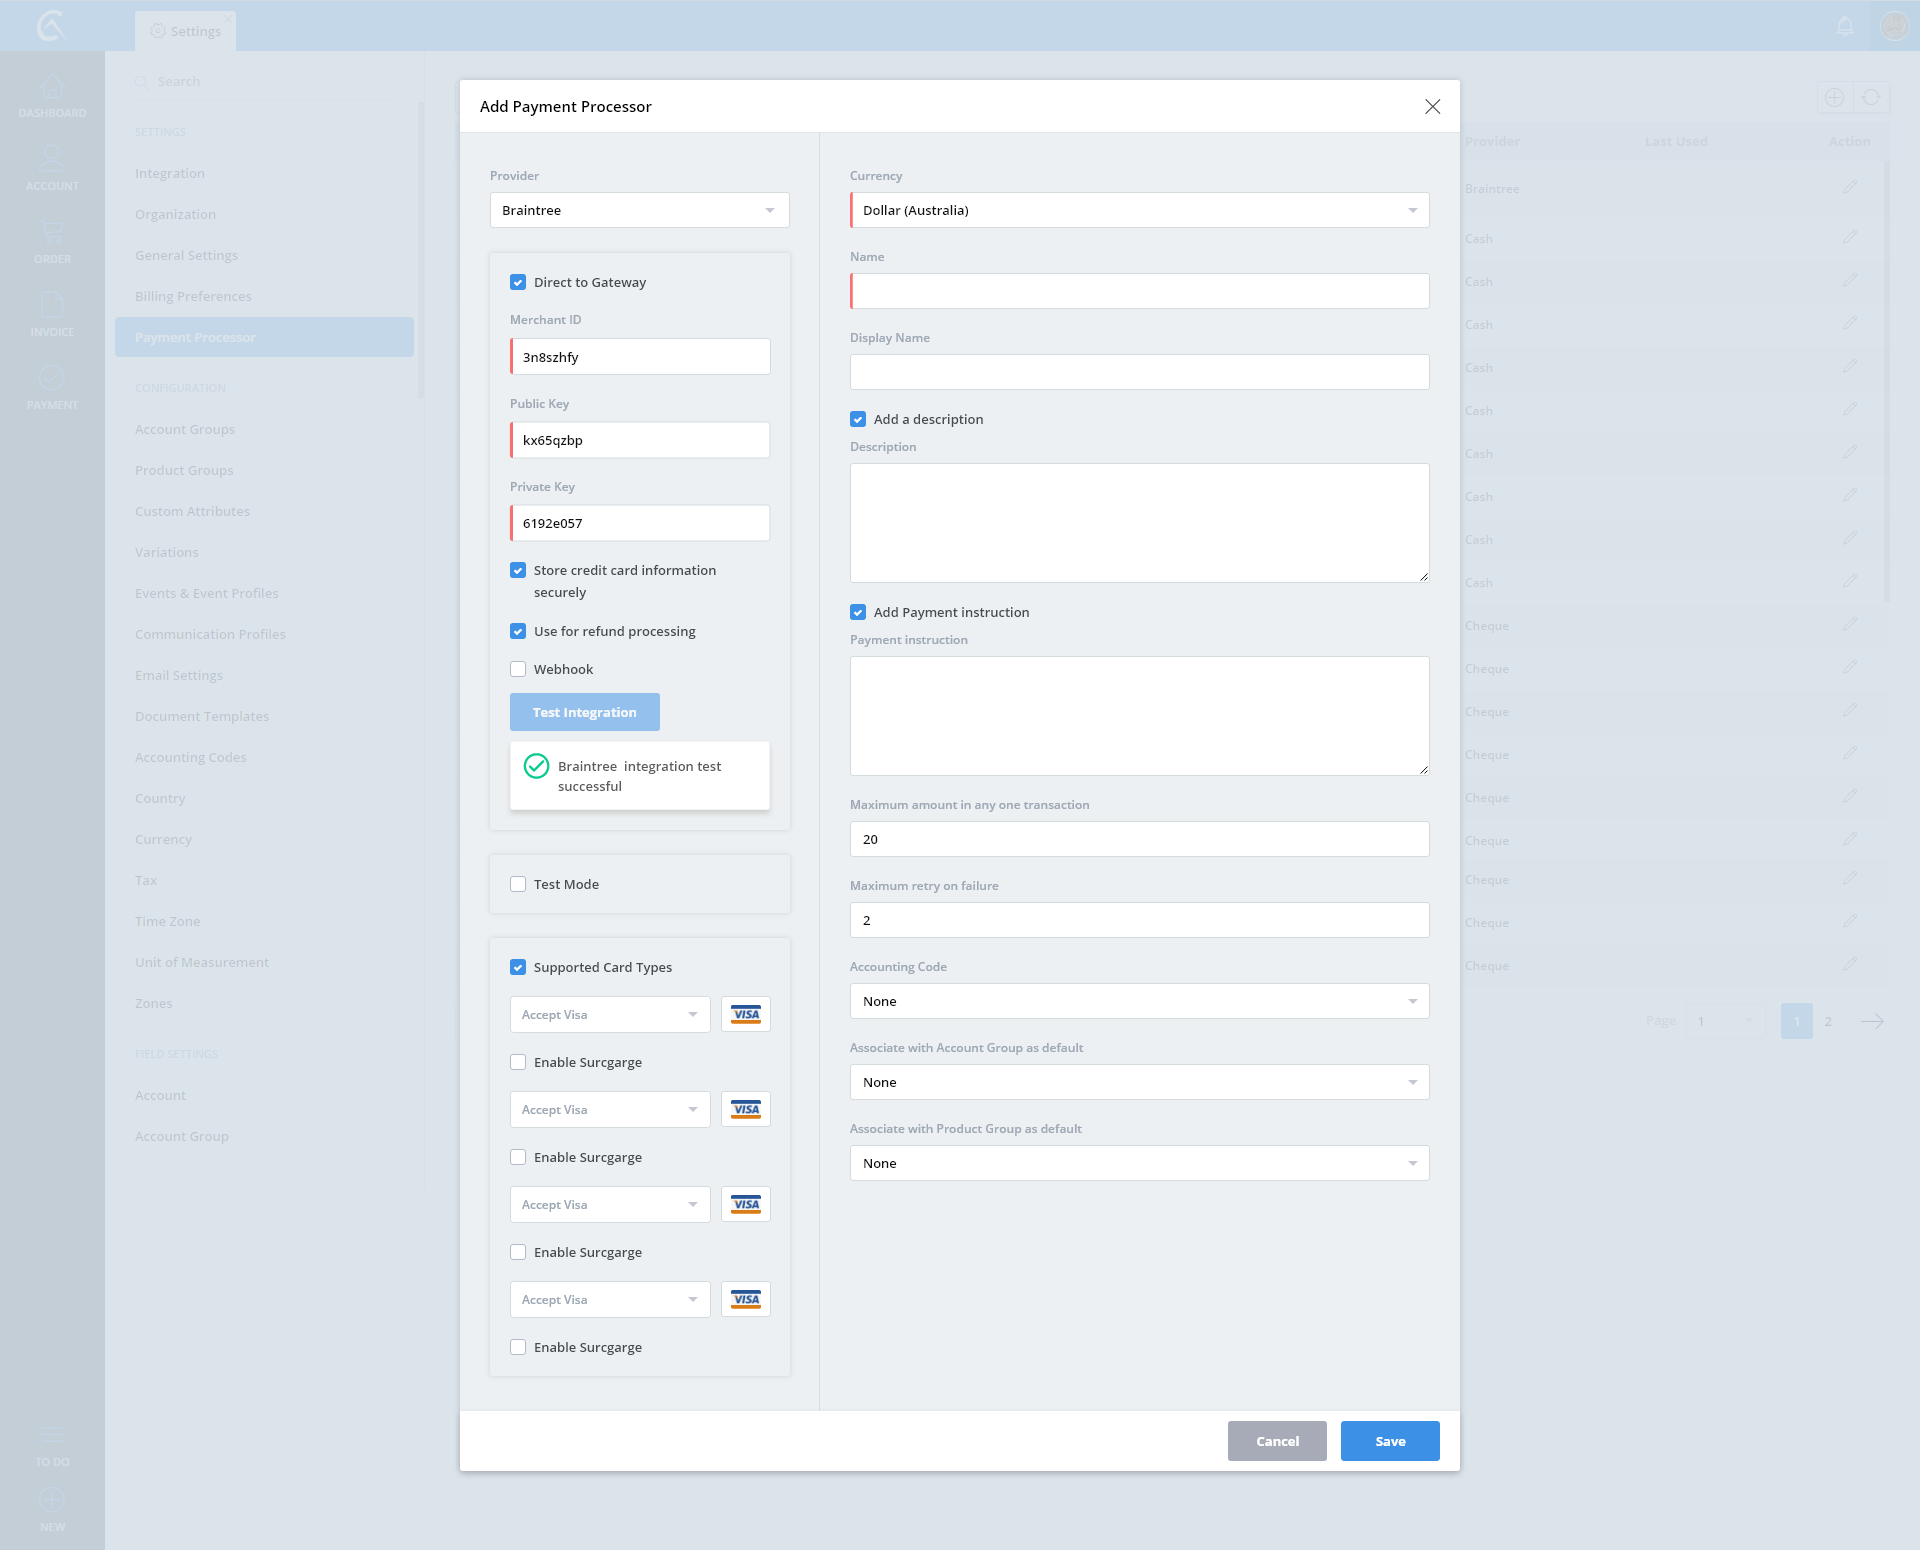Screen dimensions: 1920x1550
Task: Open the Currency dropdown
Action: tap(1139, 210)
